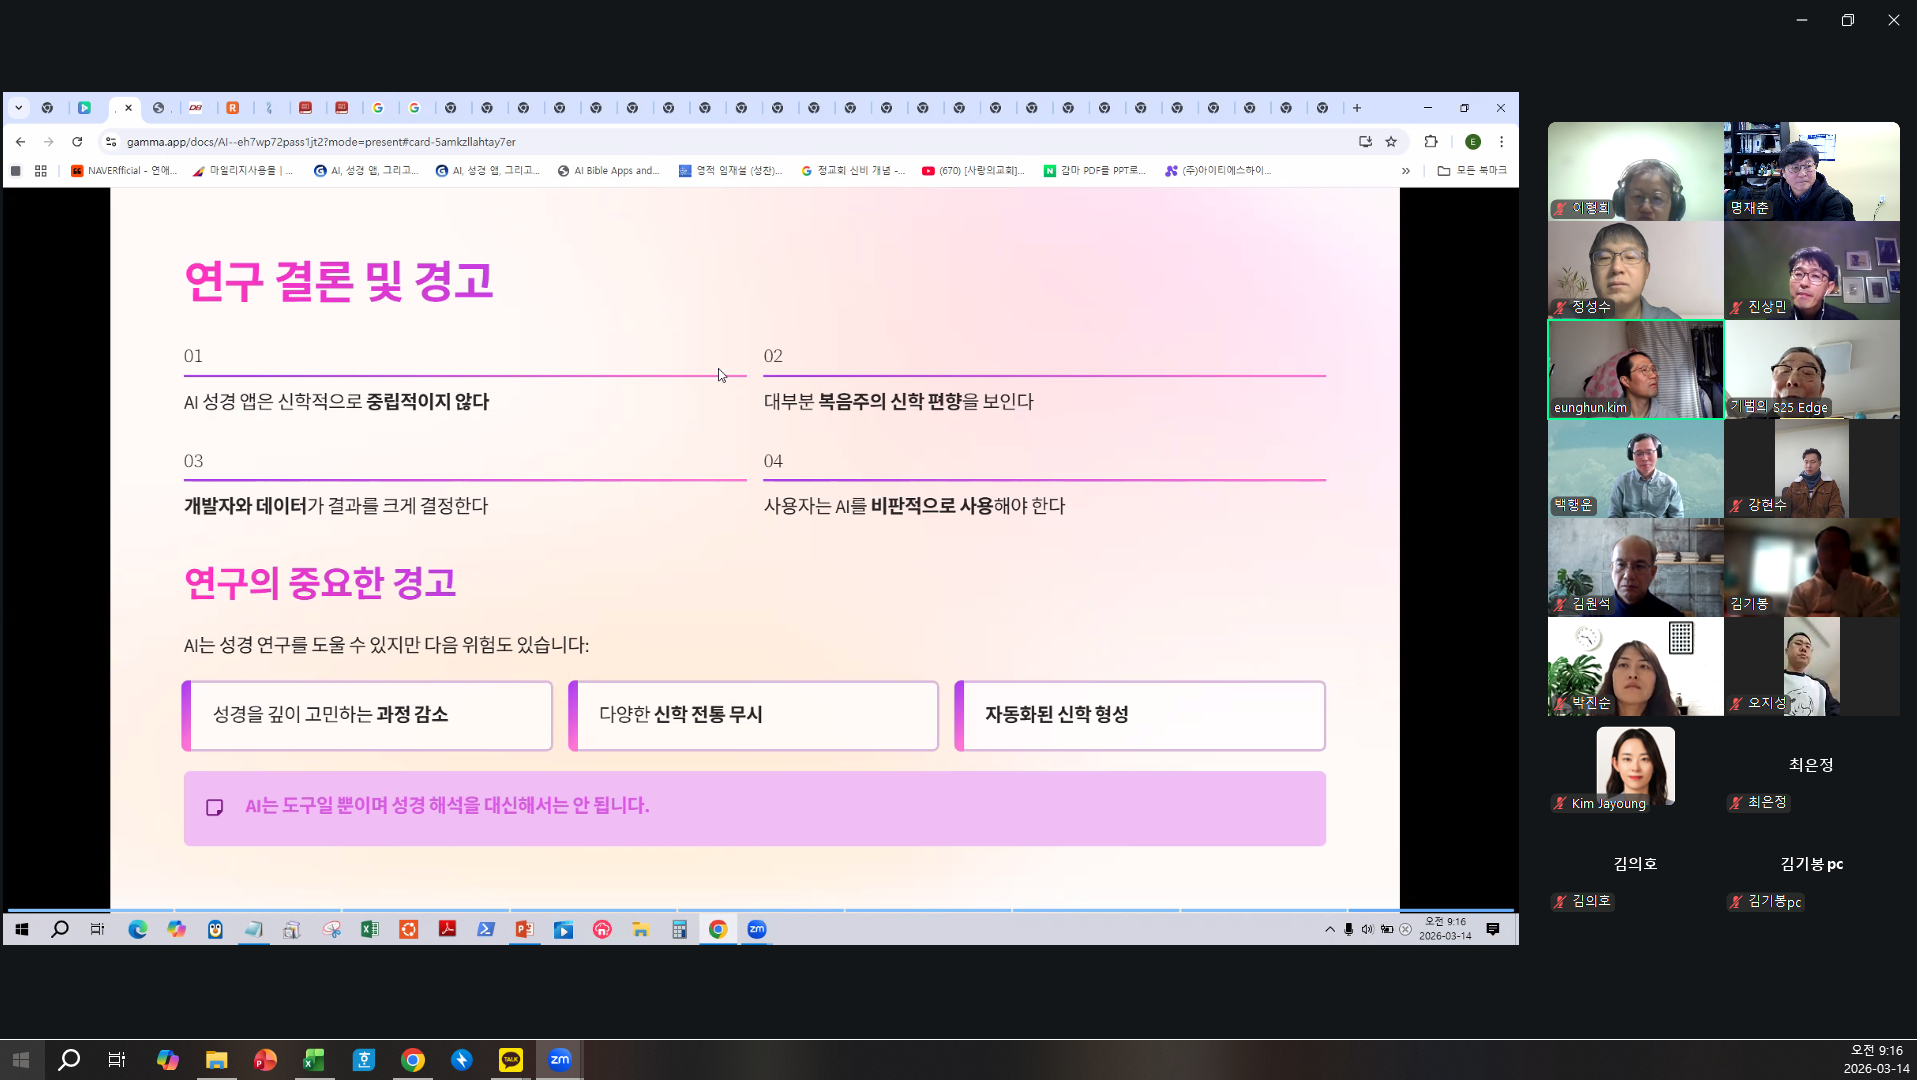Click the microphone icon in shared system tray
This screenshot has width=1917, height=1080.
point(1349,930)
